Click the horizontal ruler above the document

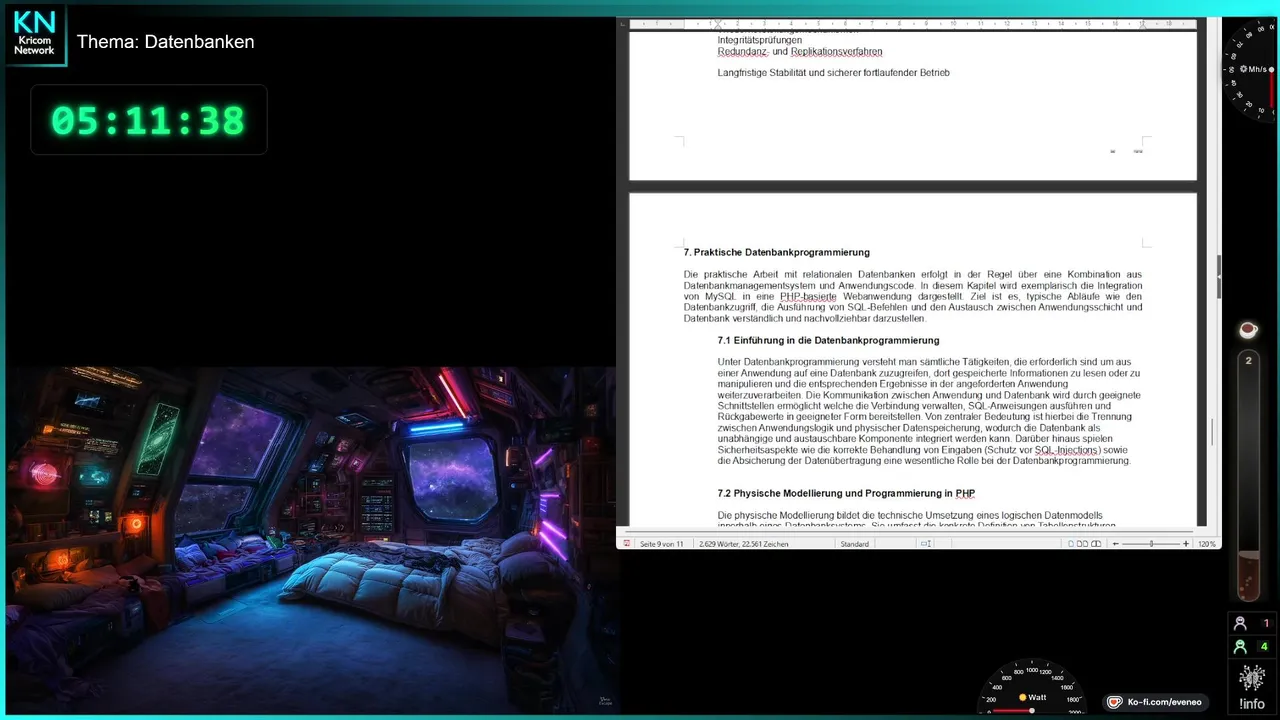[x=912, y=23]
